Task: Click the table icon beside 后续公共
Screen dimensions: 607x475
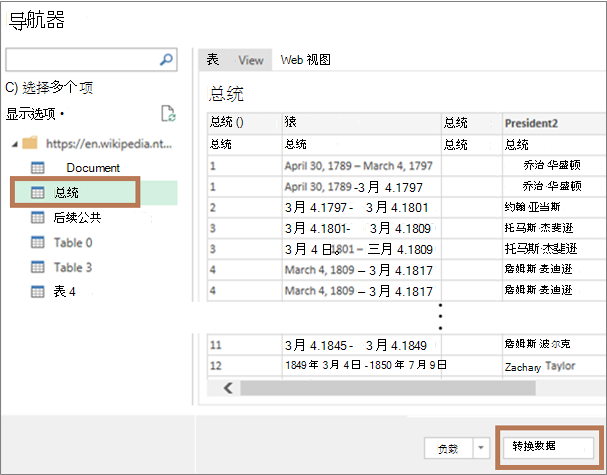Action: click(x=38, y=217)
